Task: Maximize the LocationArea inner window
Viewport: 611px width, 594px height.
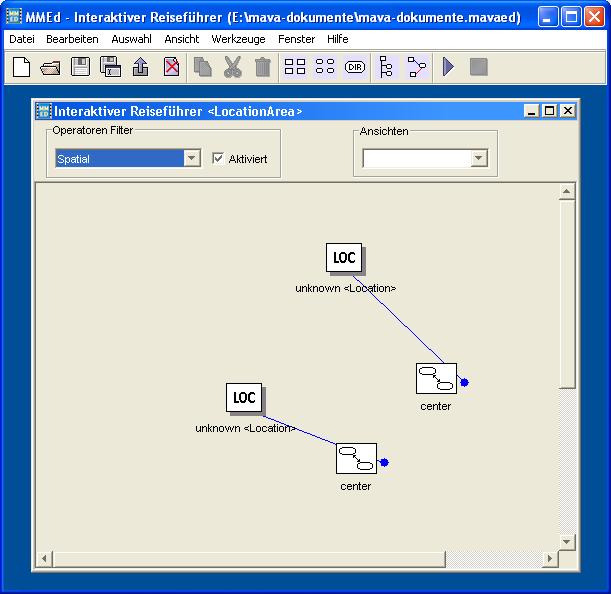Action: pyautogui.click(x=549, y=111)
